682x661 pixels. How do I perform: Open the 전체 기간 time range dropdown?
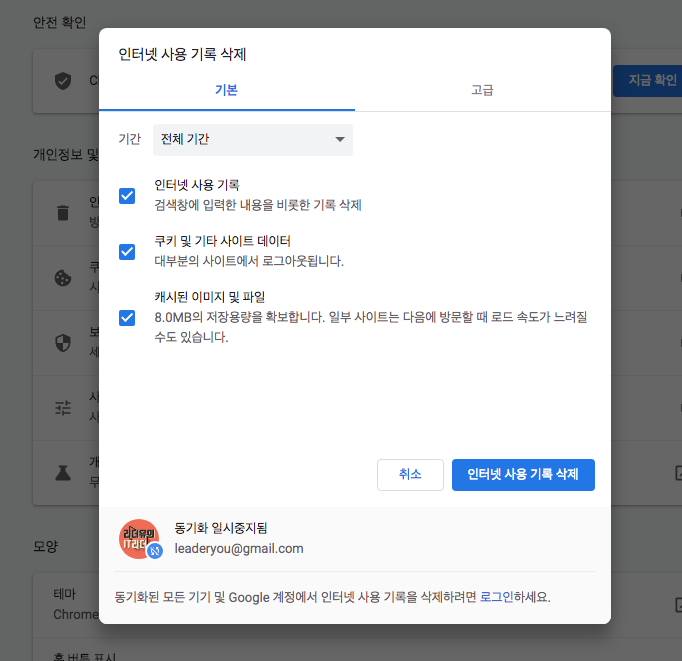click(x=253, y=140)
